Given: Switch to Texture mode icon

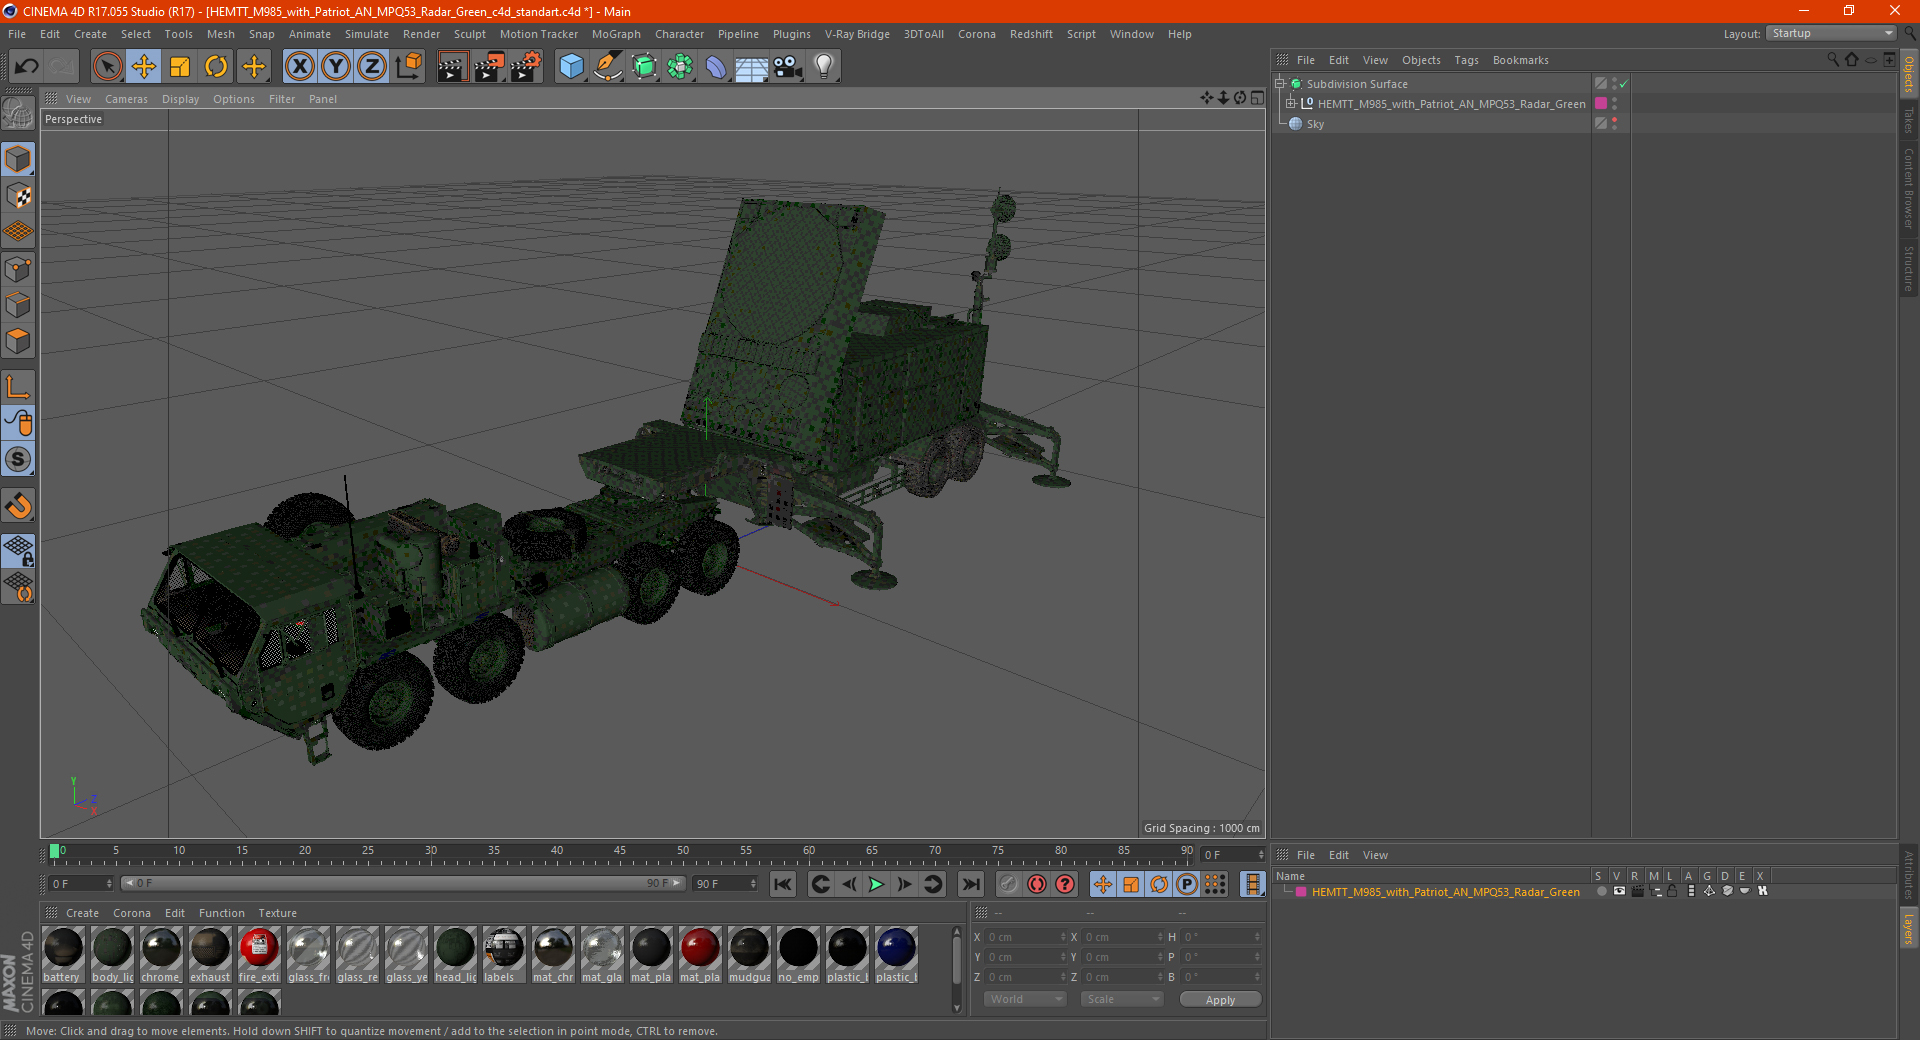Looking at the screenshot, I should pos(19,195).
